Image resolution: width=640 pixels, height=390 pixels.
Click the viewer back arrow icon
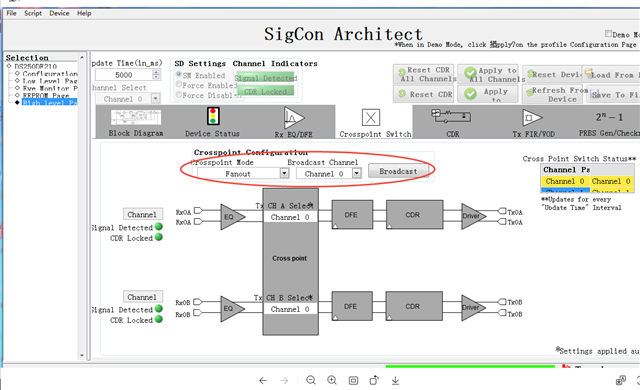pyautogui.click(x=263, y=381)
